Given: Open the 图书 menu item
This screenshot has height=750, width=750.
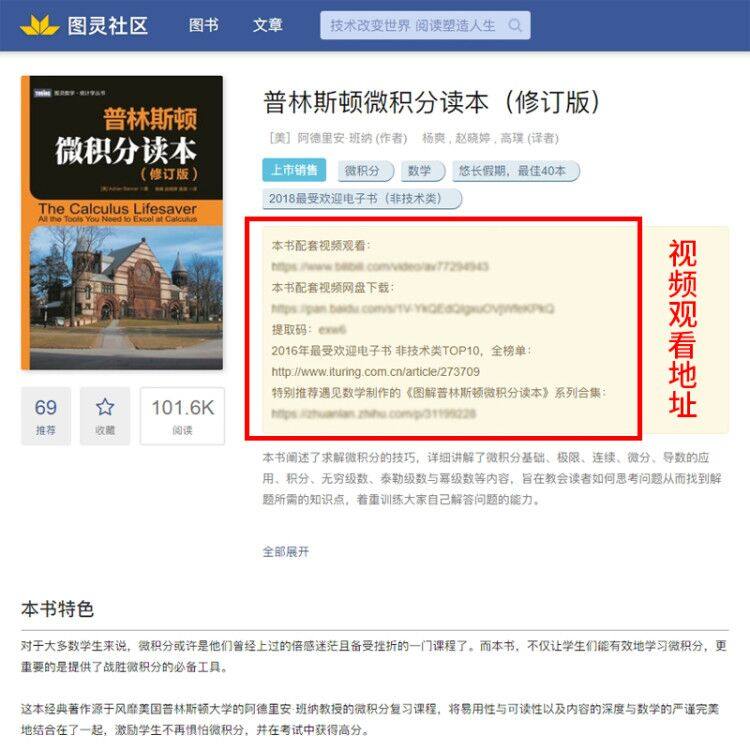Looking at the screenshot, I should [x=203, y=25].
